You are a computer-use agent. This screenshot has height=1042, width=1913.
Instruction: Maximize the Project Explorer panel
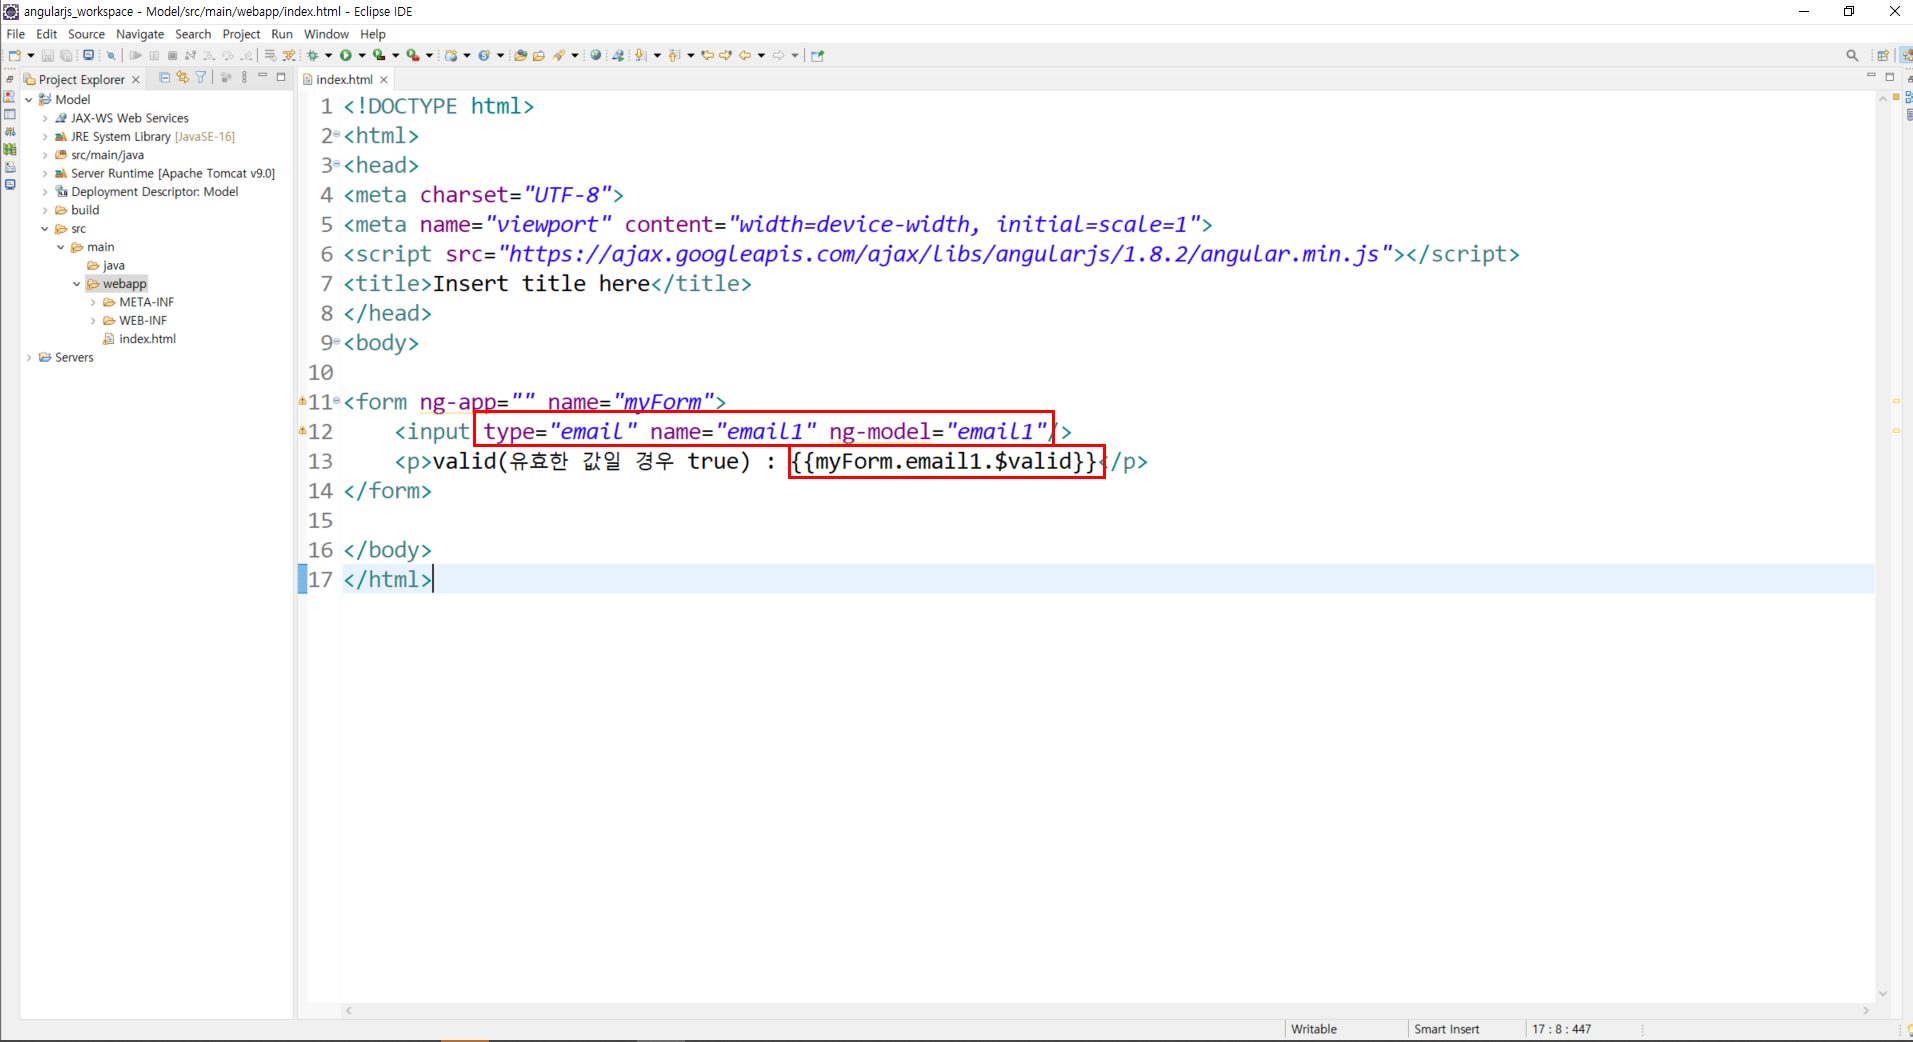281,77
